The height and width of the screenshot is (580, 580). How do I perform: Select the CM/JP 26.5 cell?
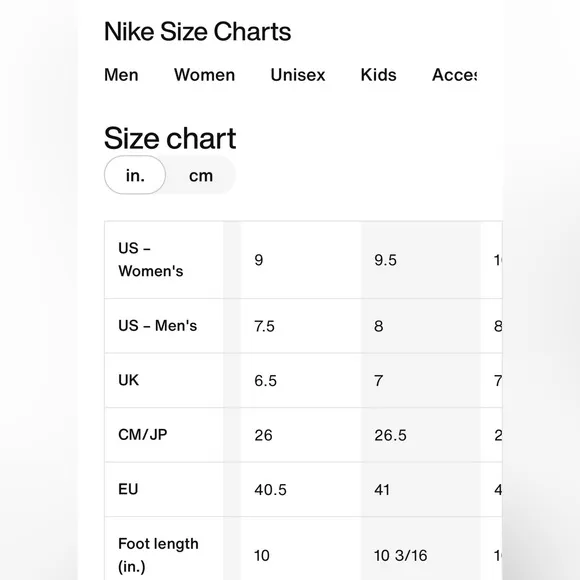(x=421, y=435)
